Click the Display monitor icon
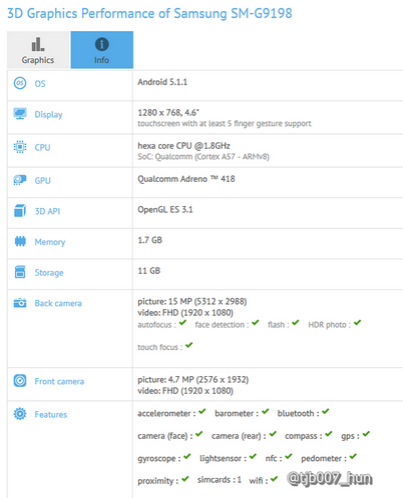 [20, 114]
